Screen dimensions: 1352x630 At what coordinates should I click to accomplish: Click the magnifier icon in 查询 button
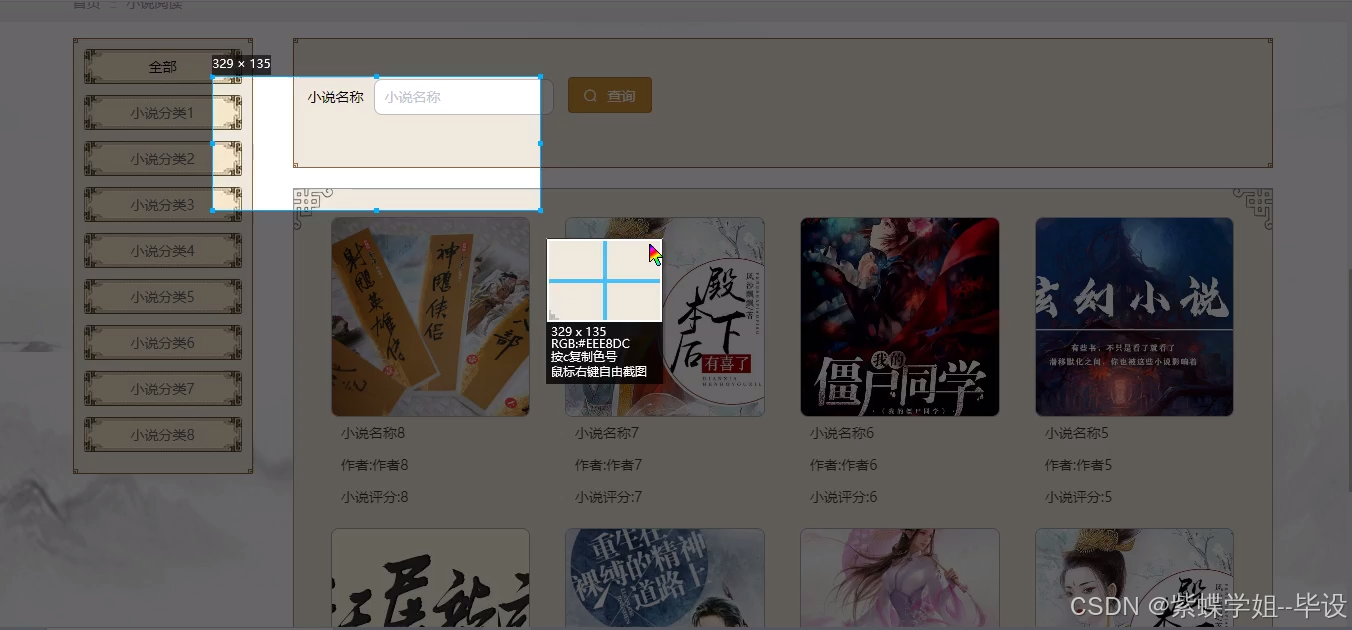590,96
